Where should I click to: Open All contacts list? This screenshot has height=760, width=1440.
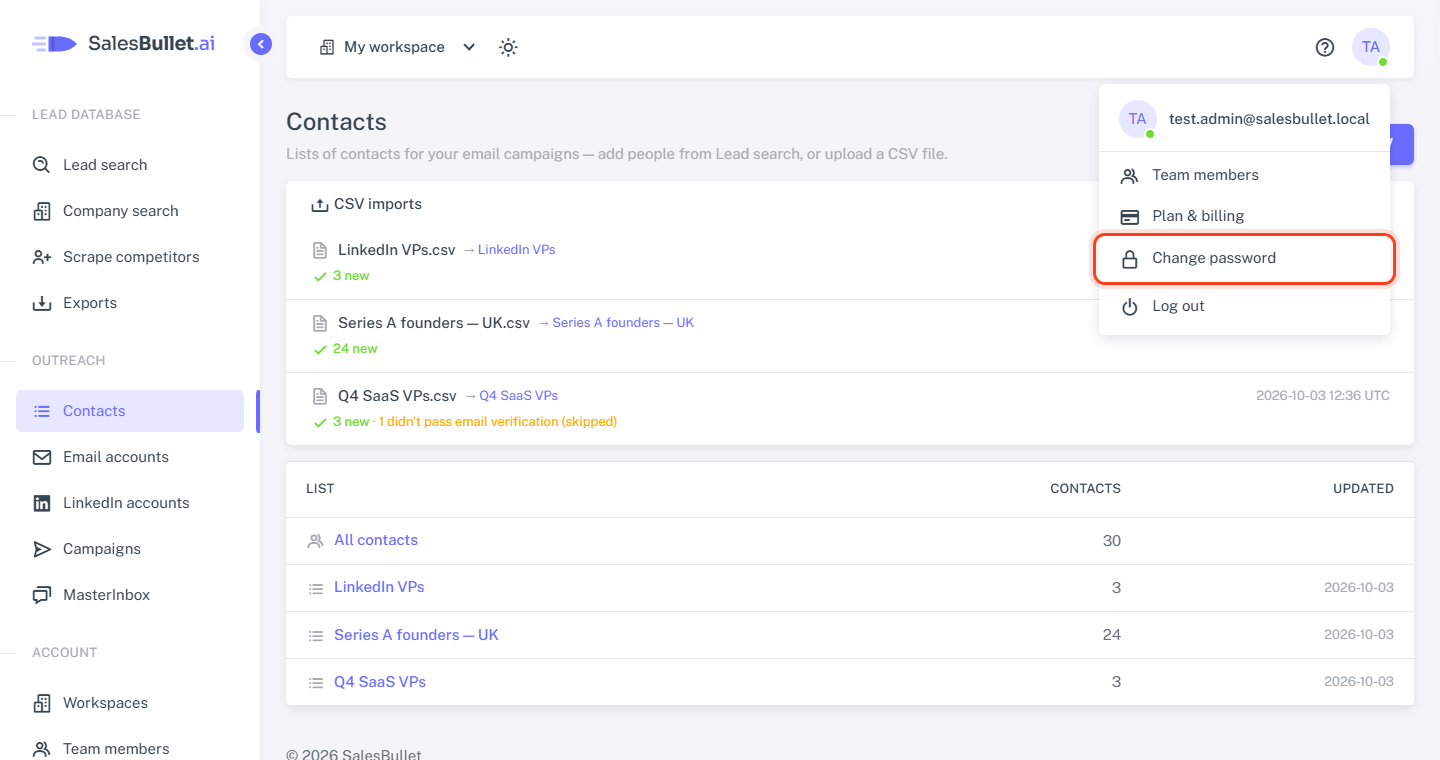click(376, 540)
